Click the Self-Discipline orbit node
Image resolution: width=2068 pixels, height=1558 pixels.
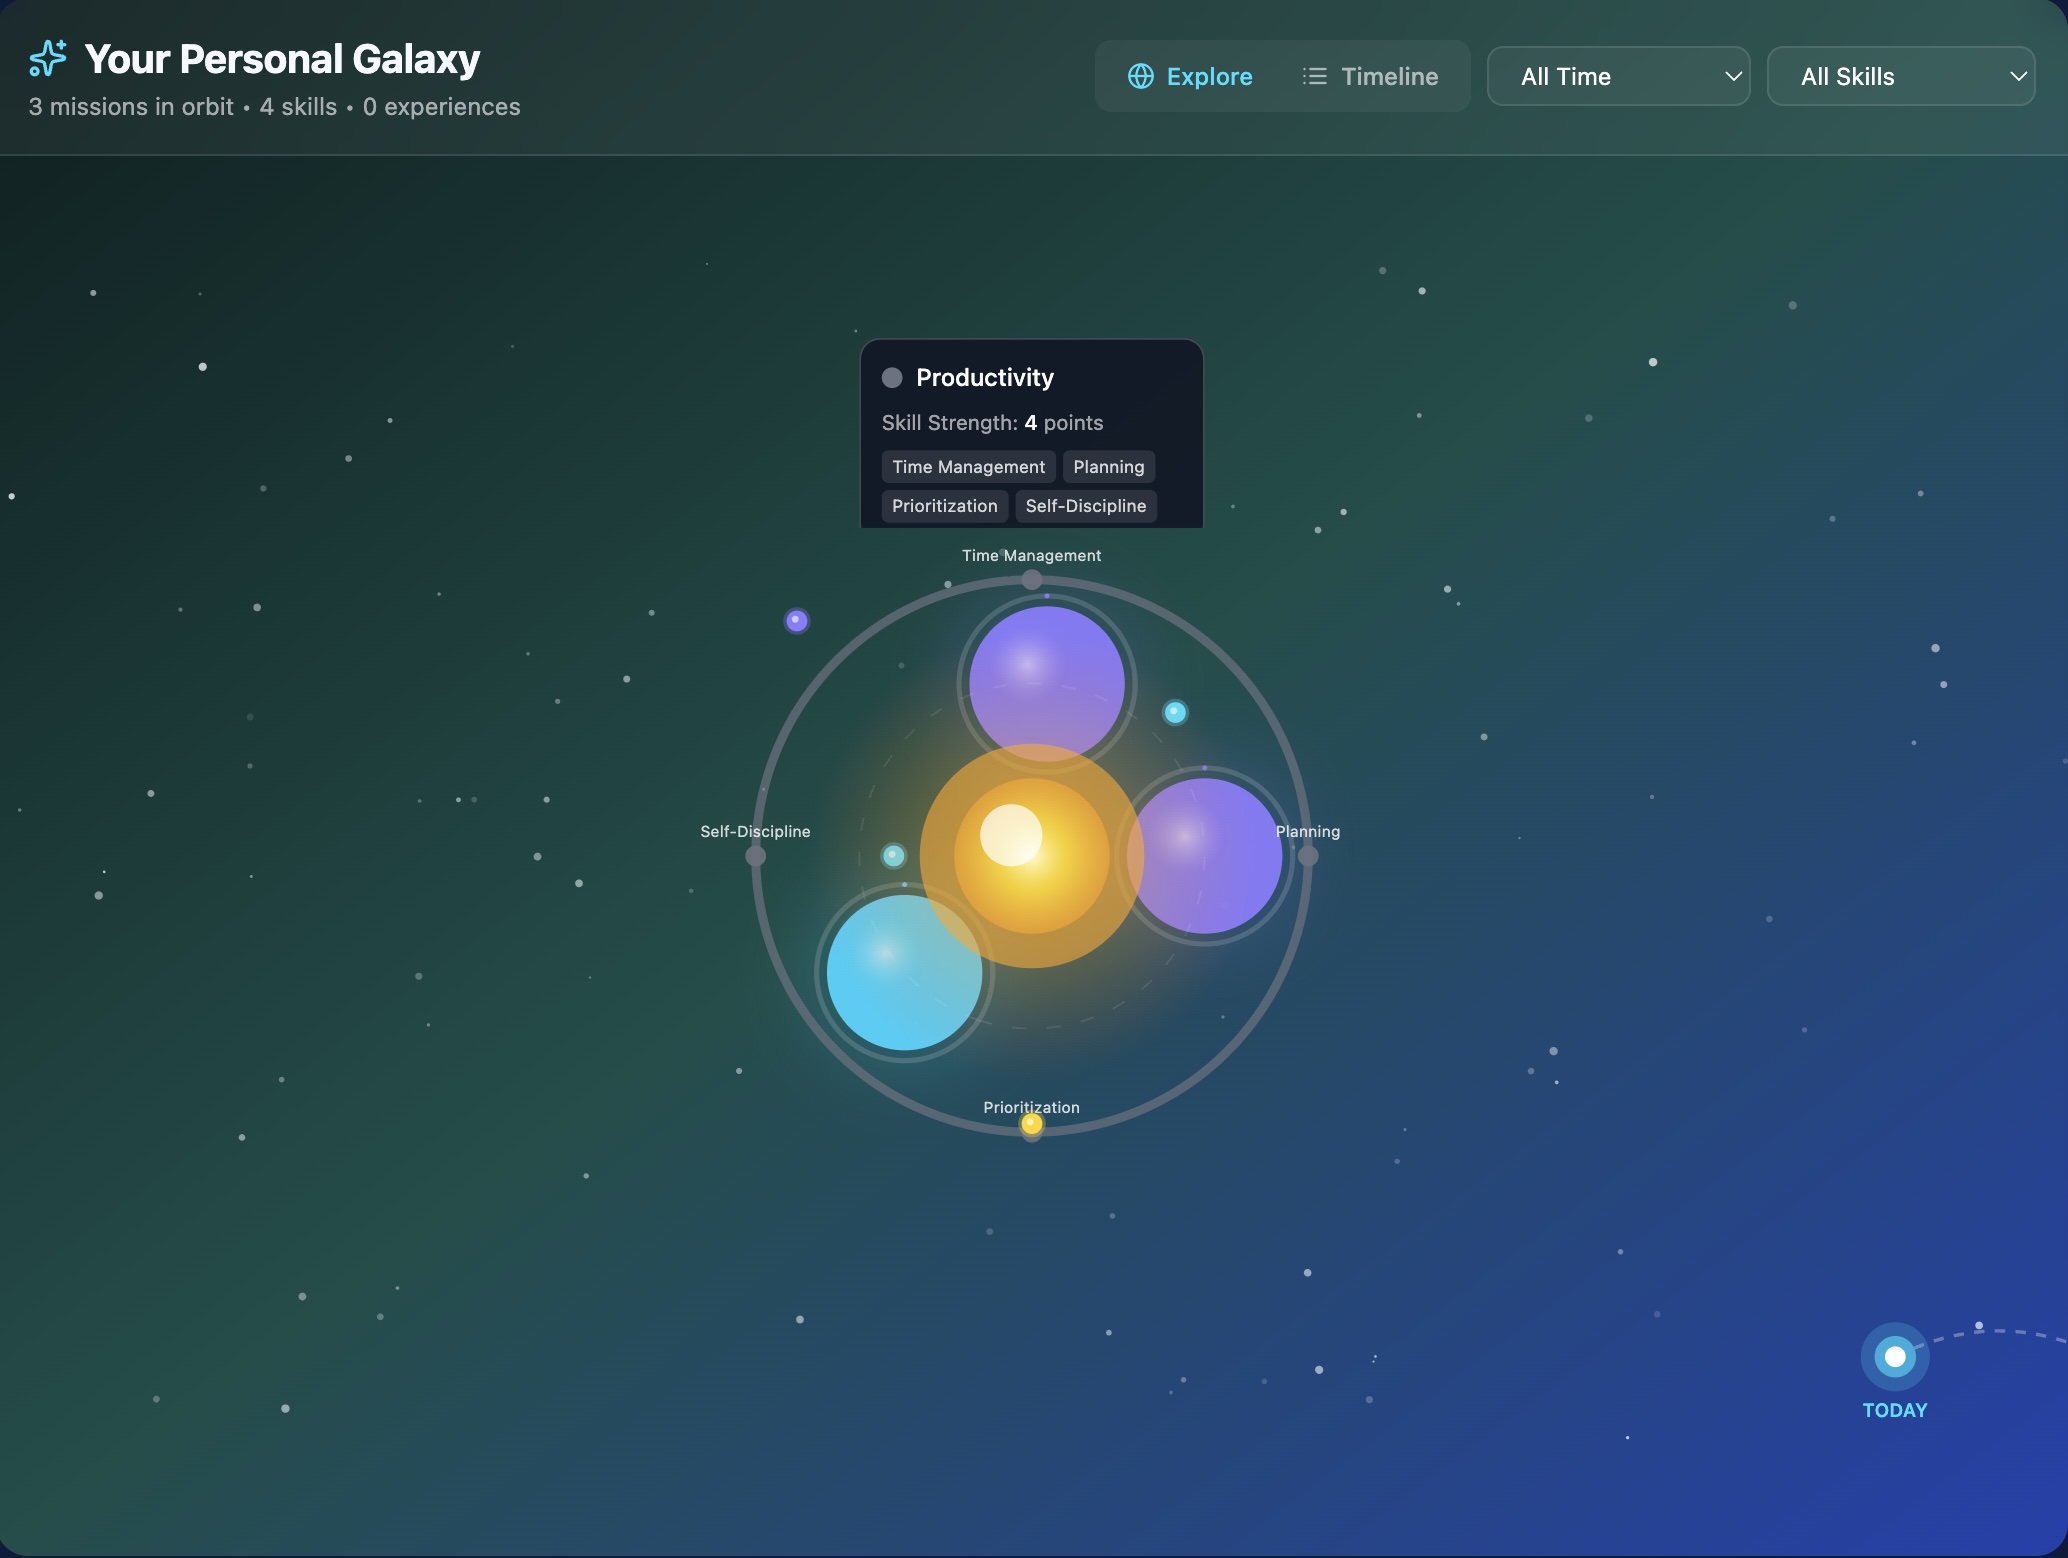(x=756, y=856)
